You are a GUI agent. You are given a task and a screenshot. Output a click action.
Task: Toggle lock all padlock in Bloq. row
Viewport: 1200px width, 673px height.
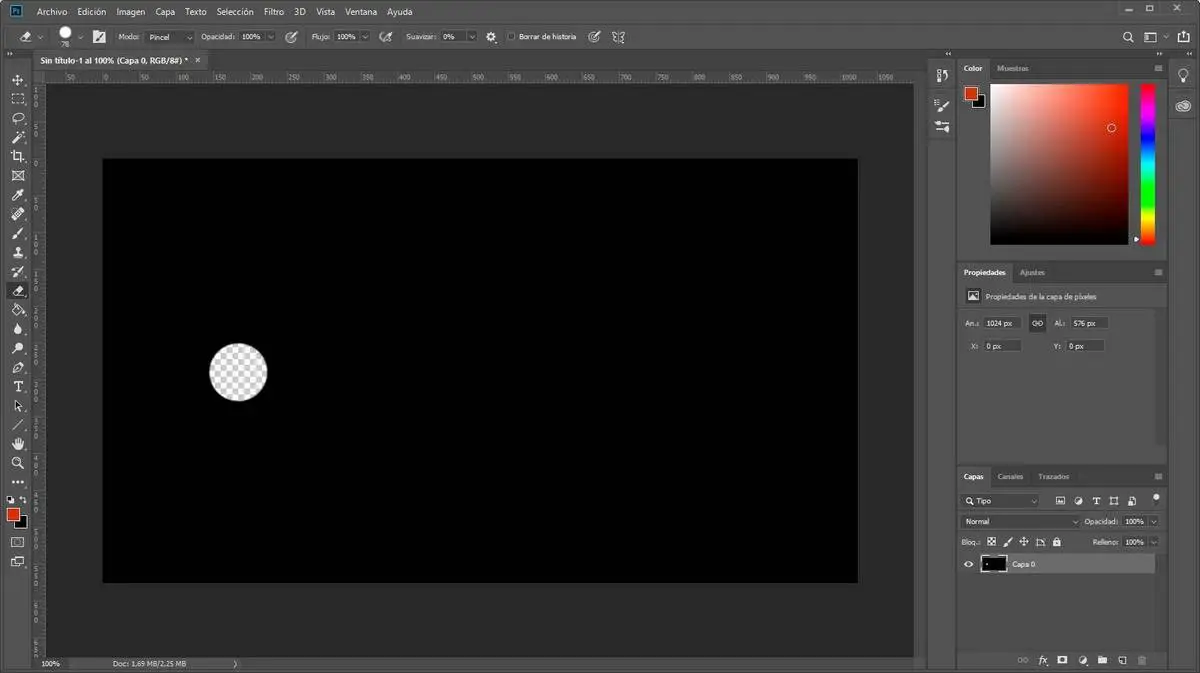coord(1057,542)
